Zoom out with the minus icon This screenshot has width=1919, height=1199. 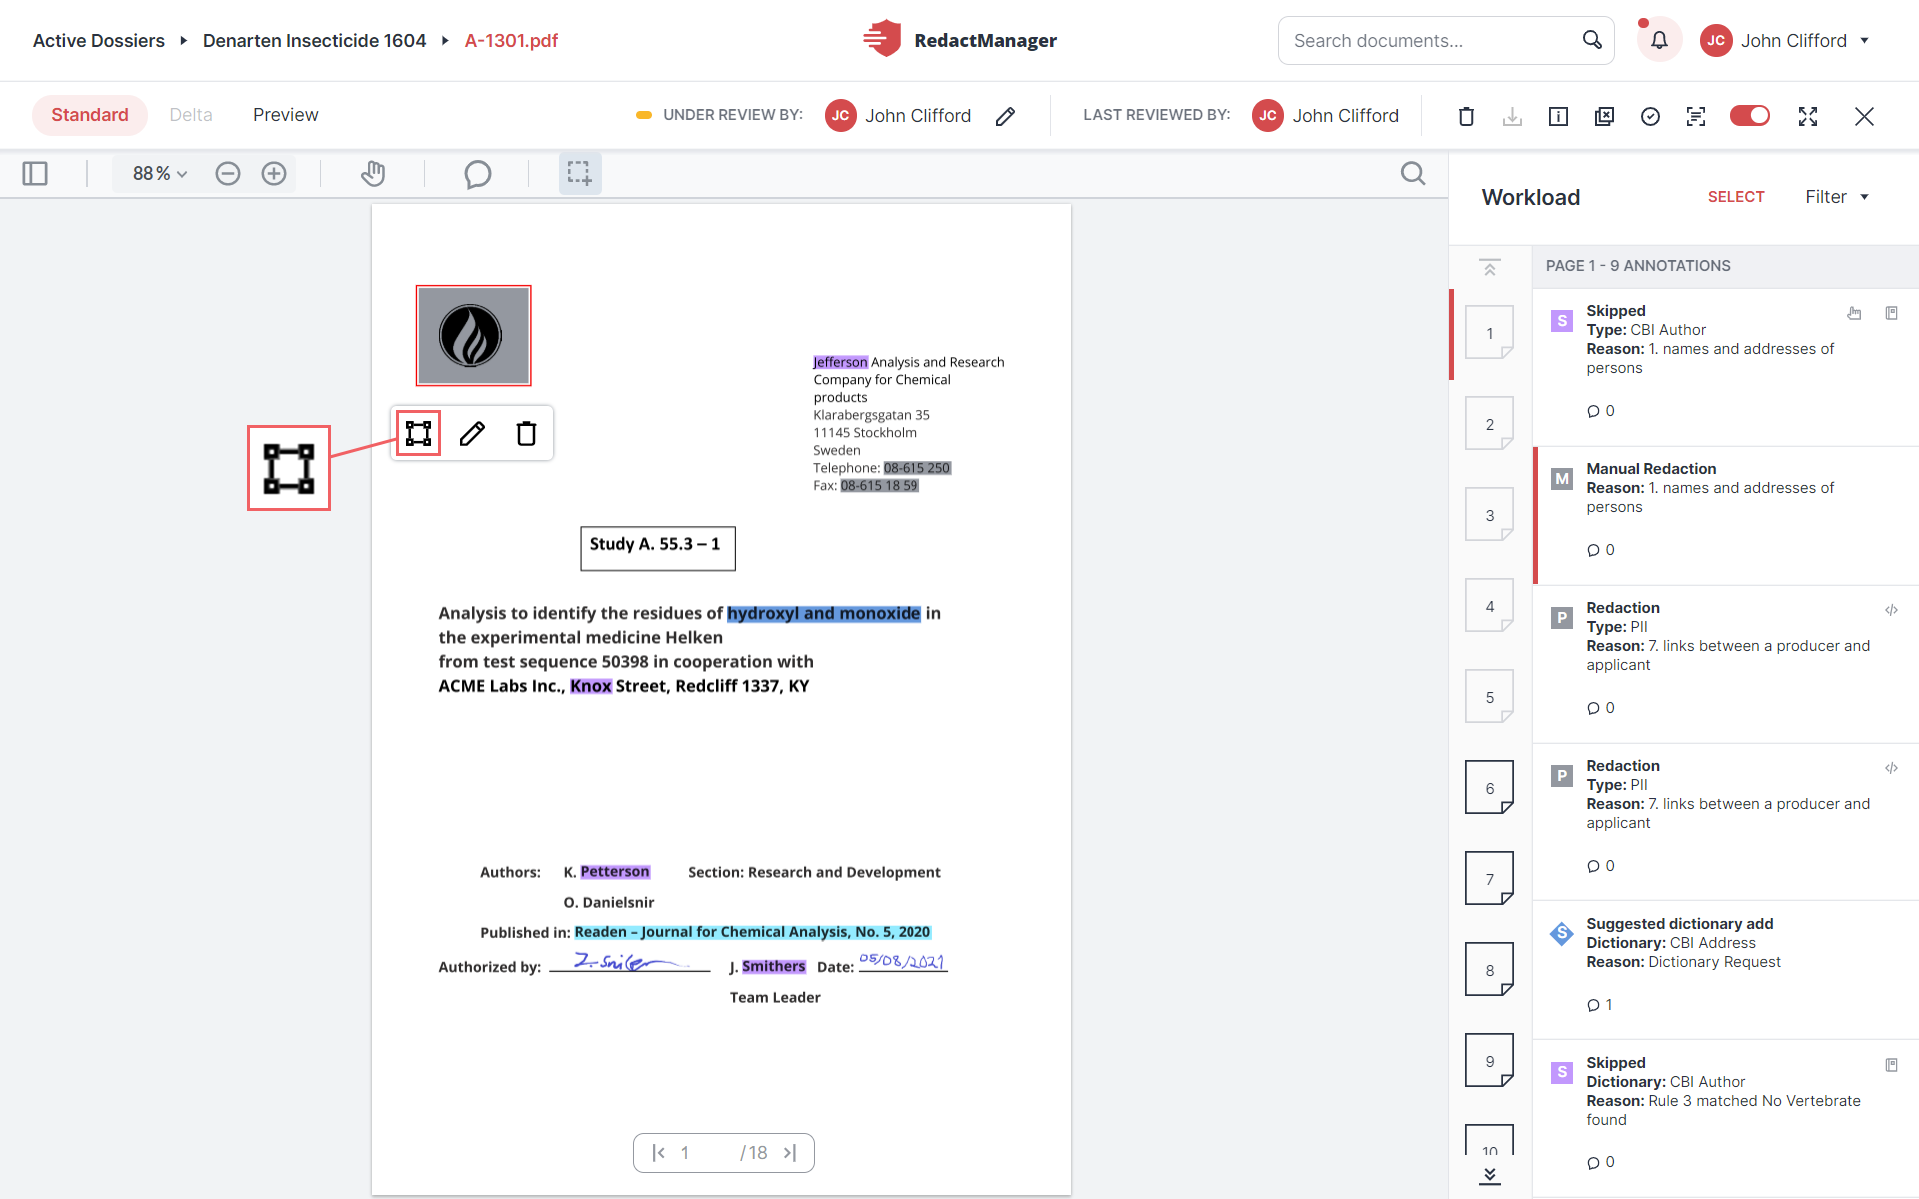(228, 174)
